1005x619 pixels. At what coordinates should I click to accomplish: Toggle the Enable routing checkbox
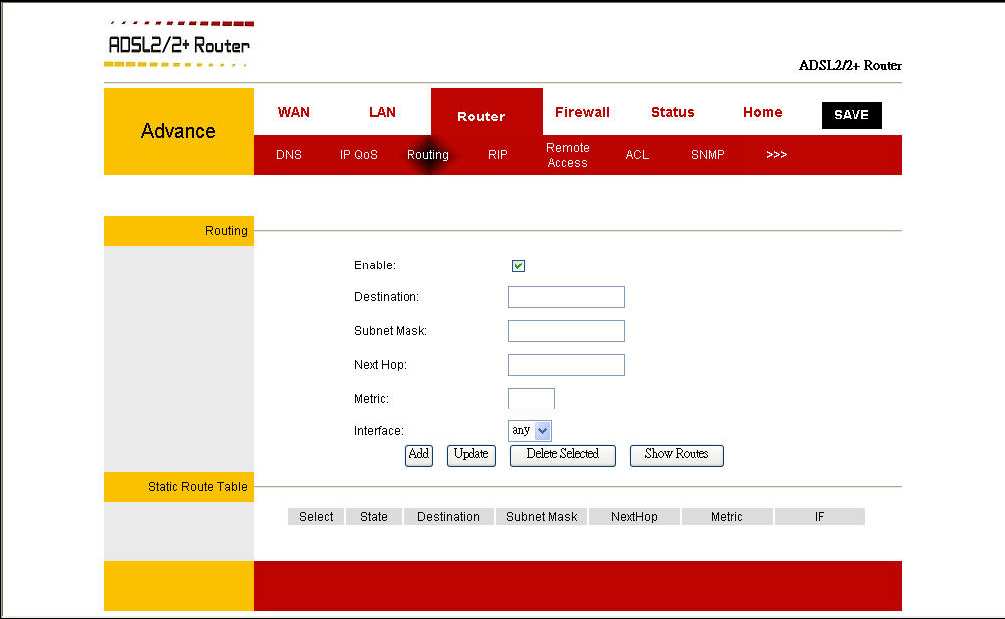tap(519, 266)
